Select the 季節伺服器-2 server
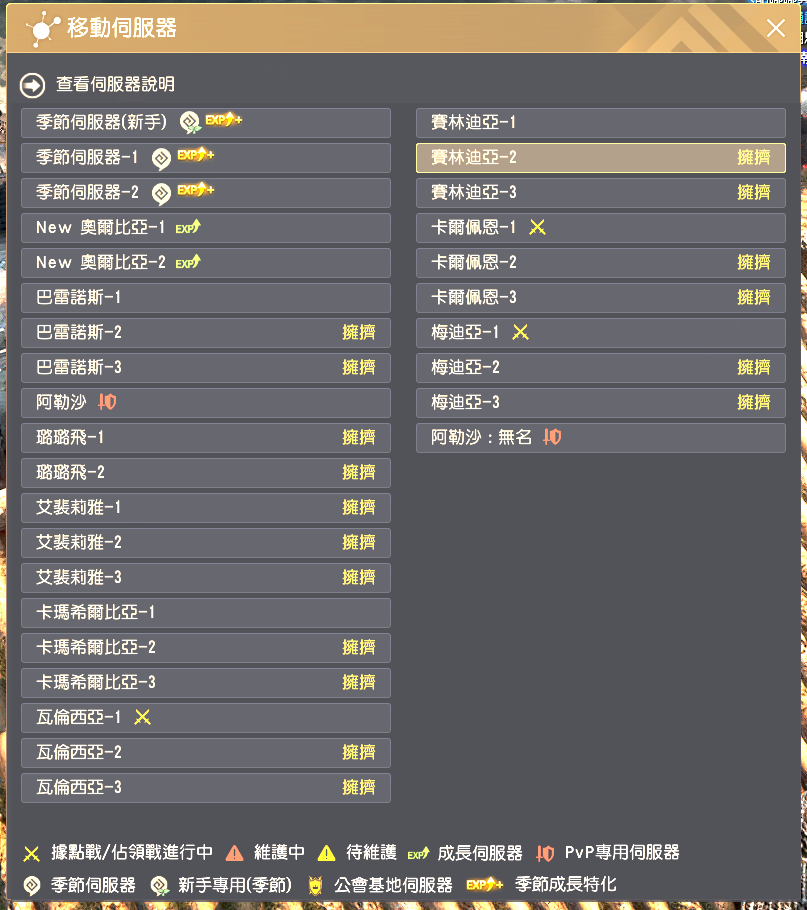Image resolution: width=807 pixels, height=910 pixels. pyautogui.click(x=206, y=193)
